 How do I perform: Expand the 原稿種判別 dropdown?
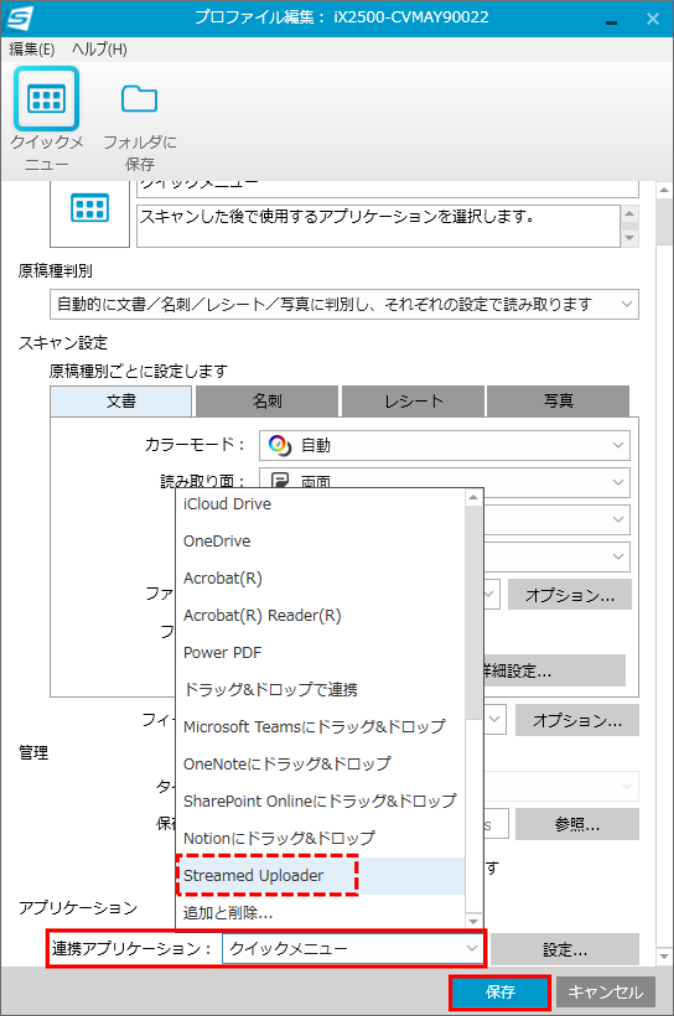(343, 304)
